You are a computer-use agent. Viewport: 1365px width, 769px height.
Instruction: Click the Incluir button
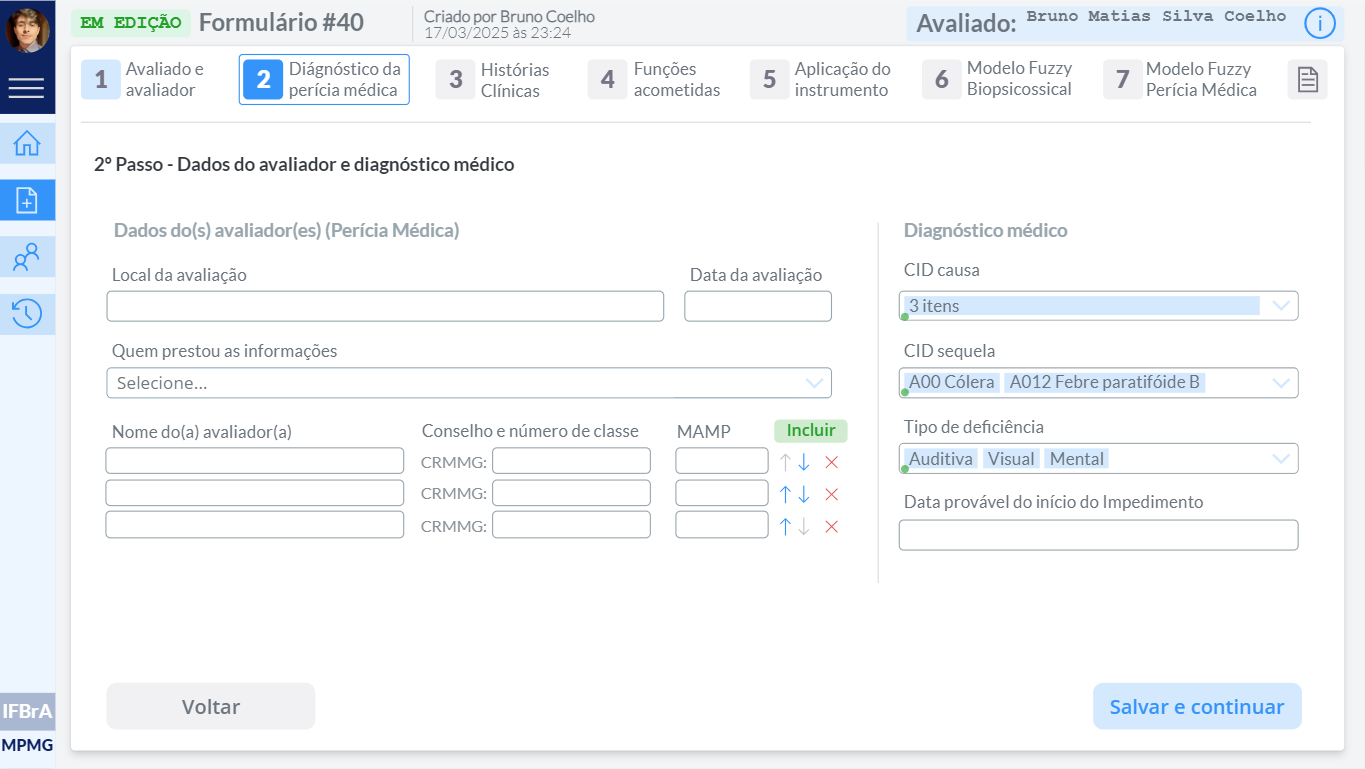(811, 431)
